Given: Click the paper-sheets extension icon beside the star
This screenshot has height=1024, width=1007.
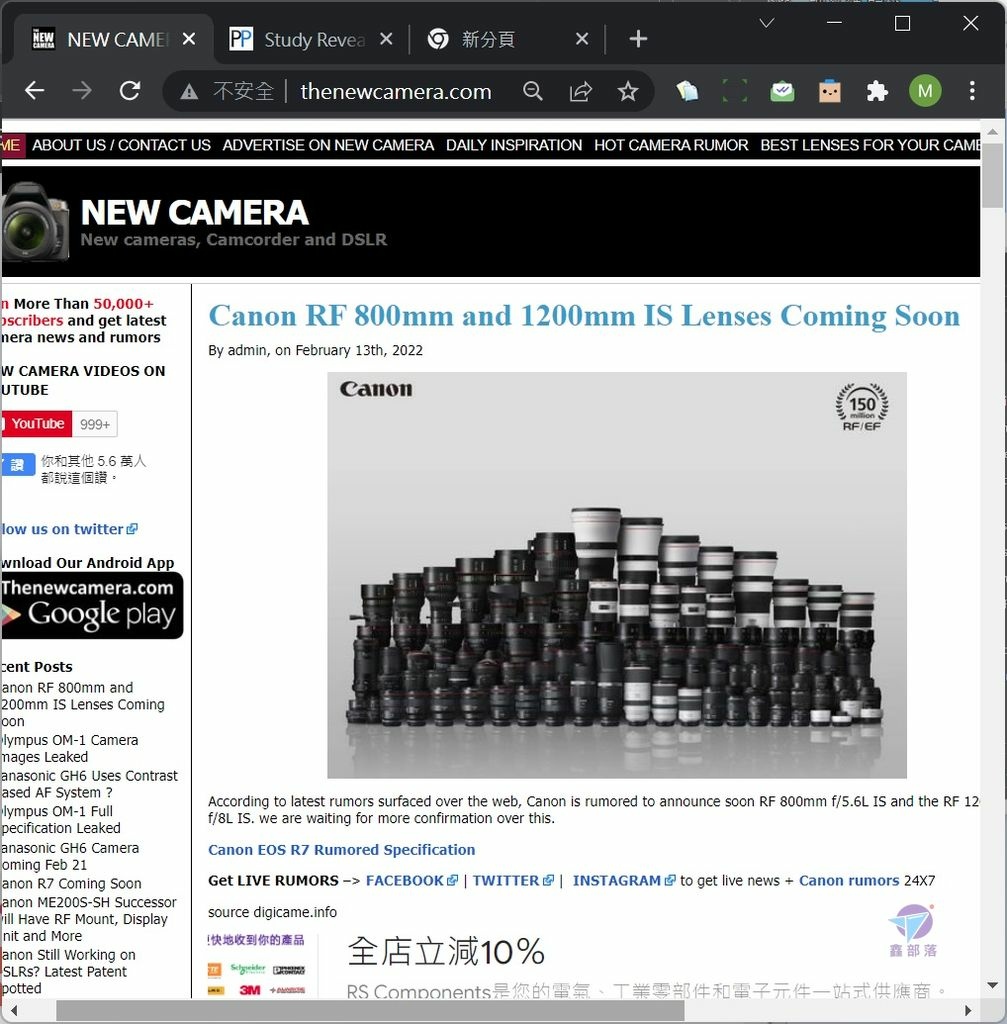Looking at the screenshot, I should point(687,91).
